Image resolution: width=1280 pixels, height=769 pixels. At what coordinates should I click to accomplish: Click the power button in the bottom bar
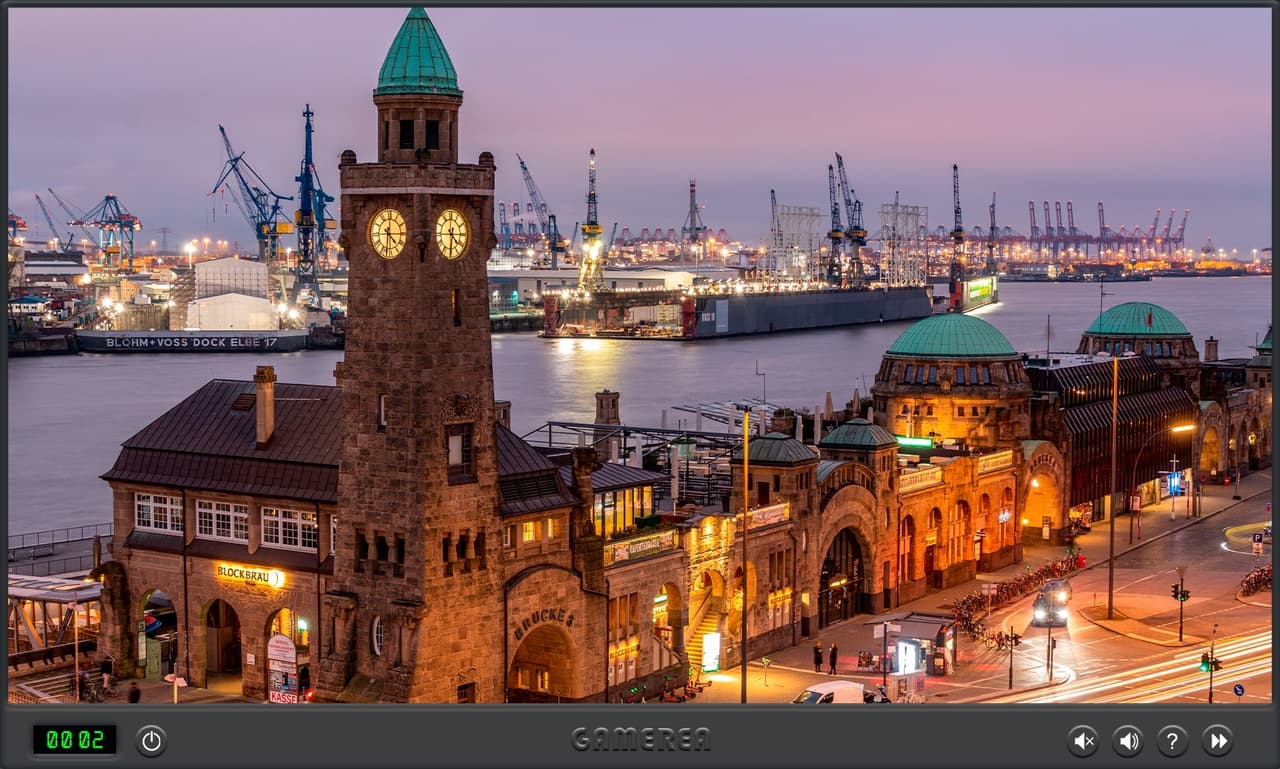[151, 740]
